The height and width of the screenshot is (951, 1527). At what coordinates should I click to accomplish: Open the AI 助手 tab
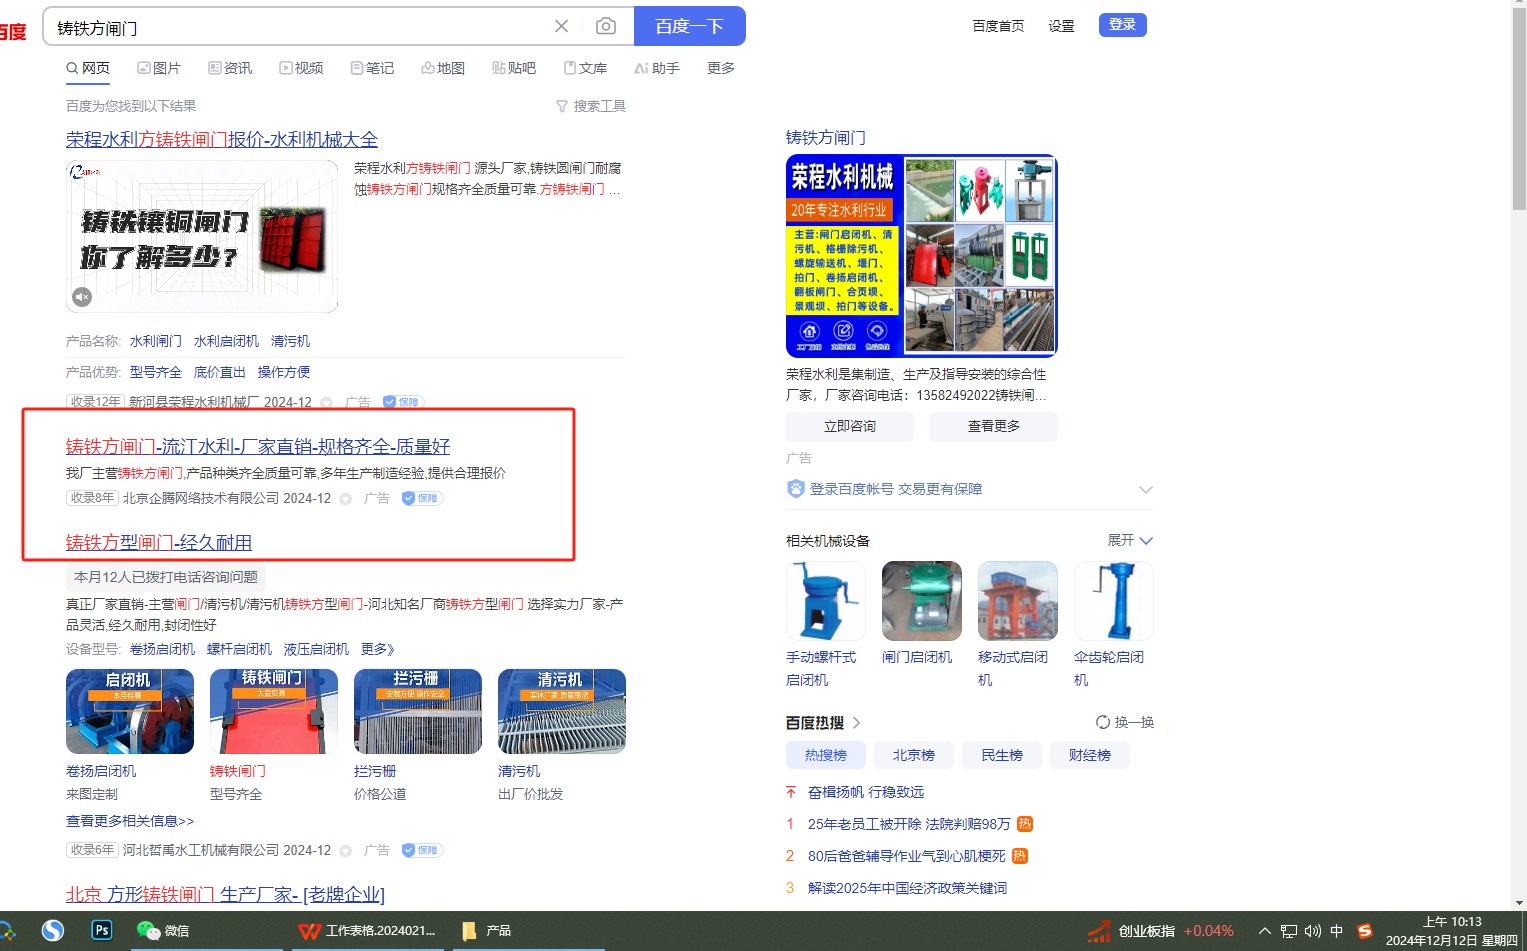click(657, 68)
